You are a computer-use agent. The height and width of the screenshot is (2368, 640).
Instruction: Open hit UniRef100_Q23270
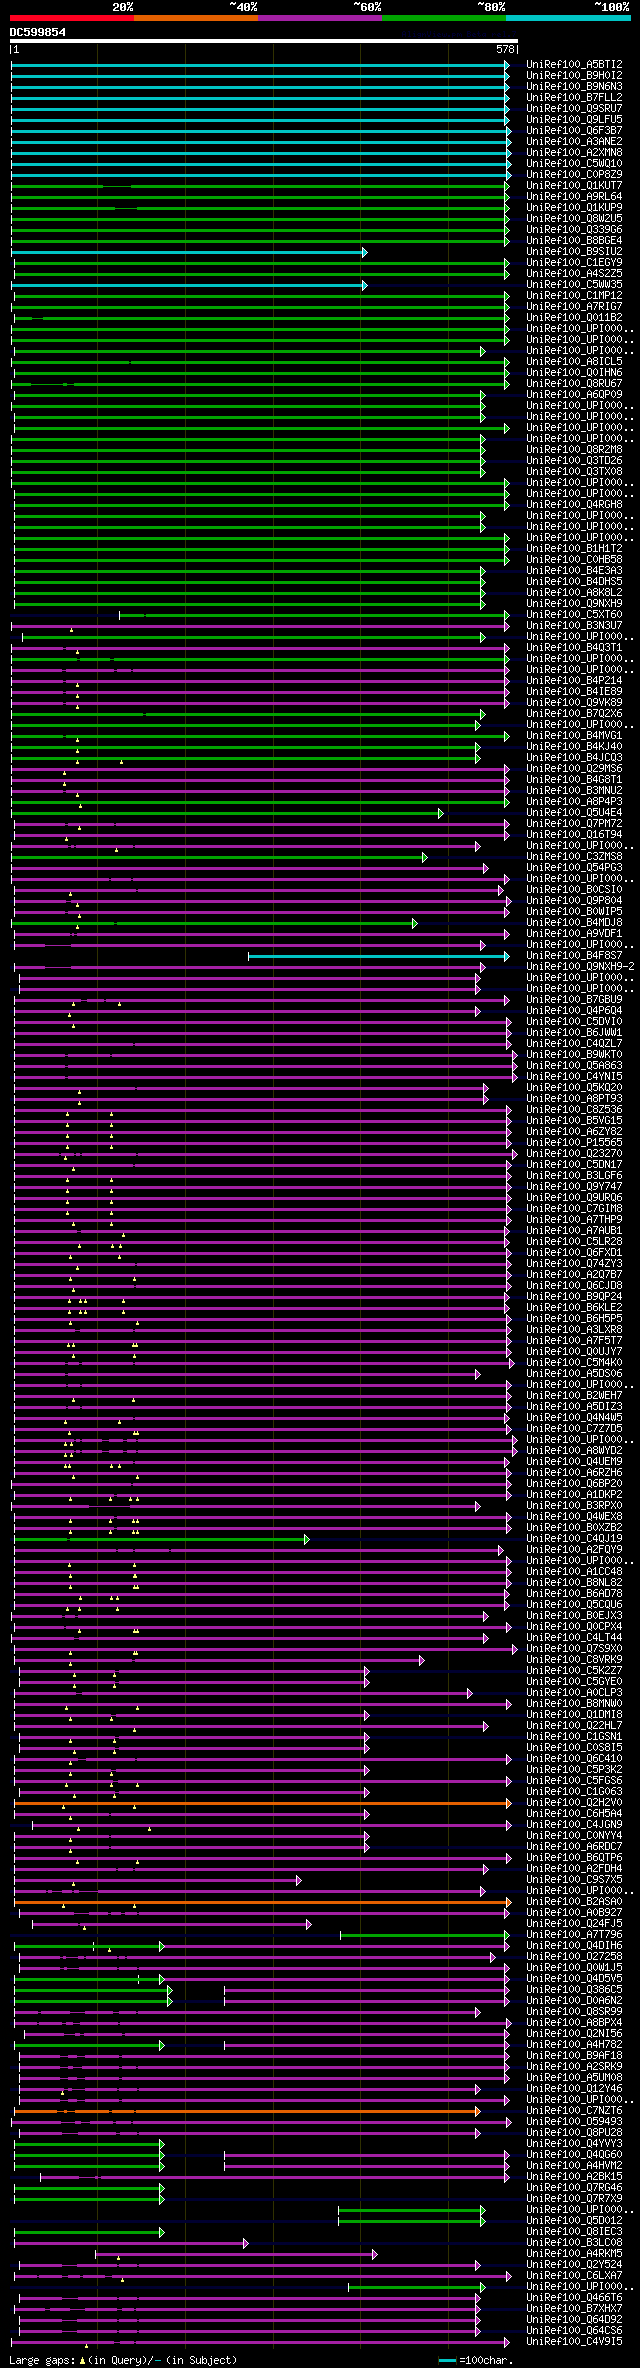click(x=574, y=1153)
